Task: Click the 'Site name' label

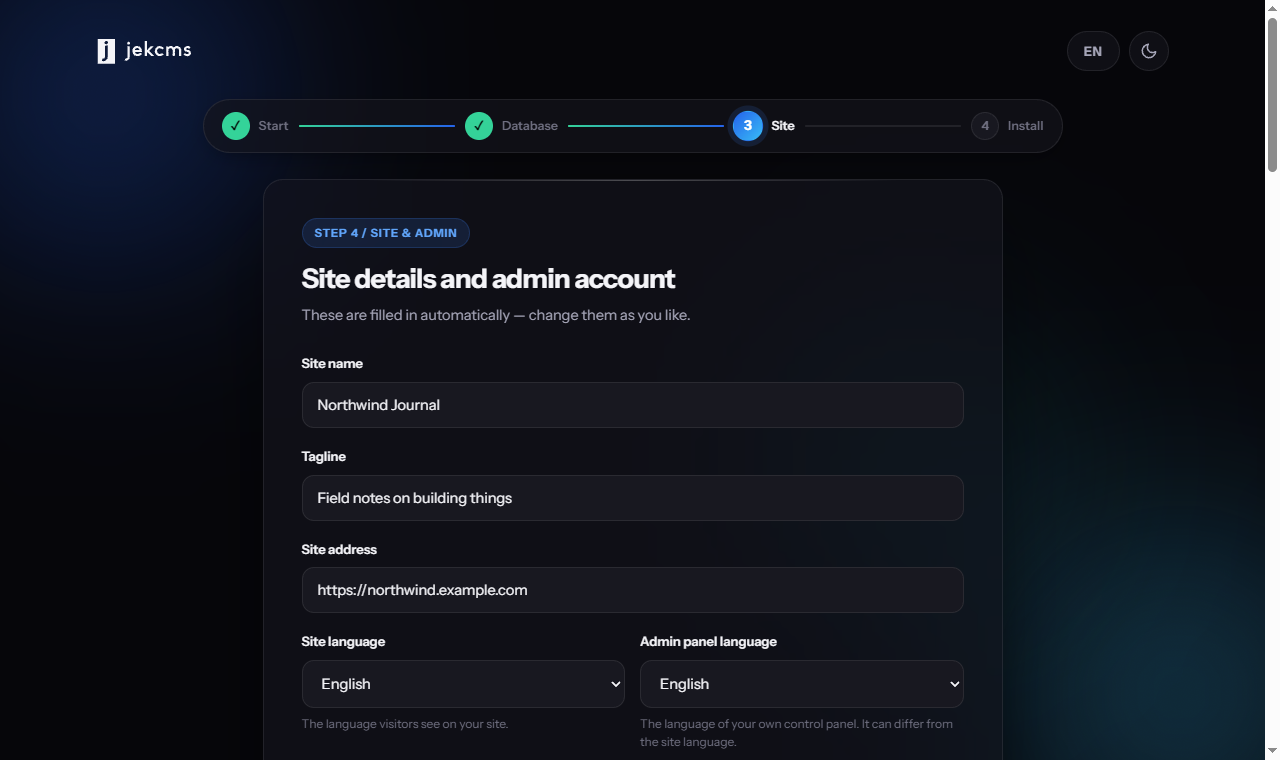Action: 332,364
